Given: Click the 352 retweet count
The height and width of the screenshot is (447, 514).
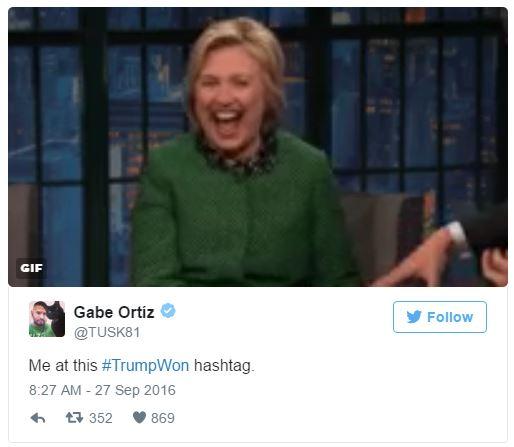Looking at the screenshot, I should click(101, 418).
